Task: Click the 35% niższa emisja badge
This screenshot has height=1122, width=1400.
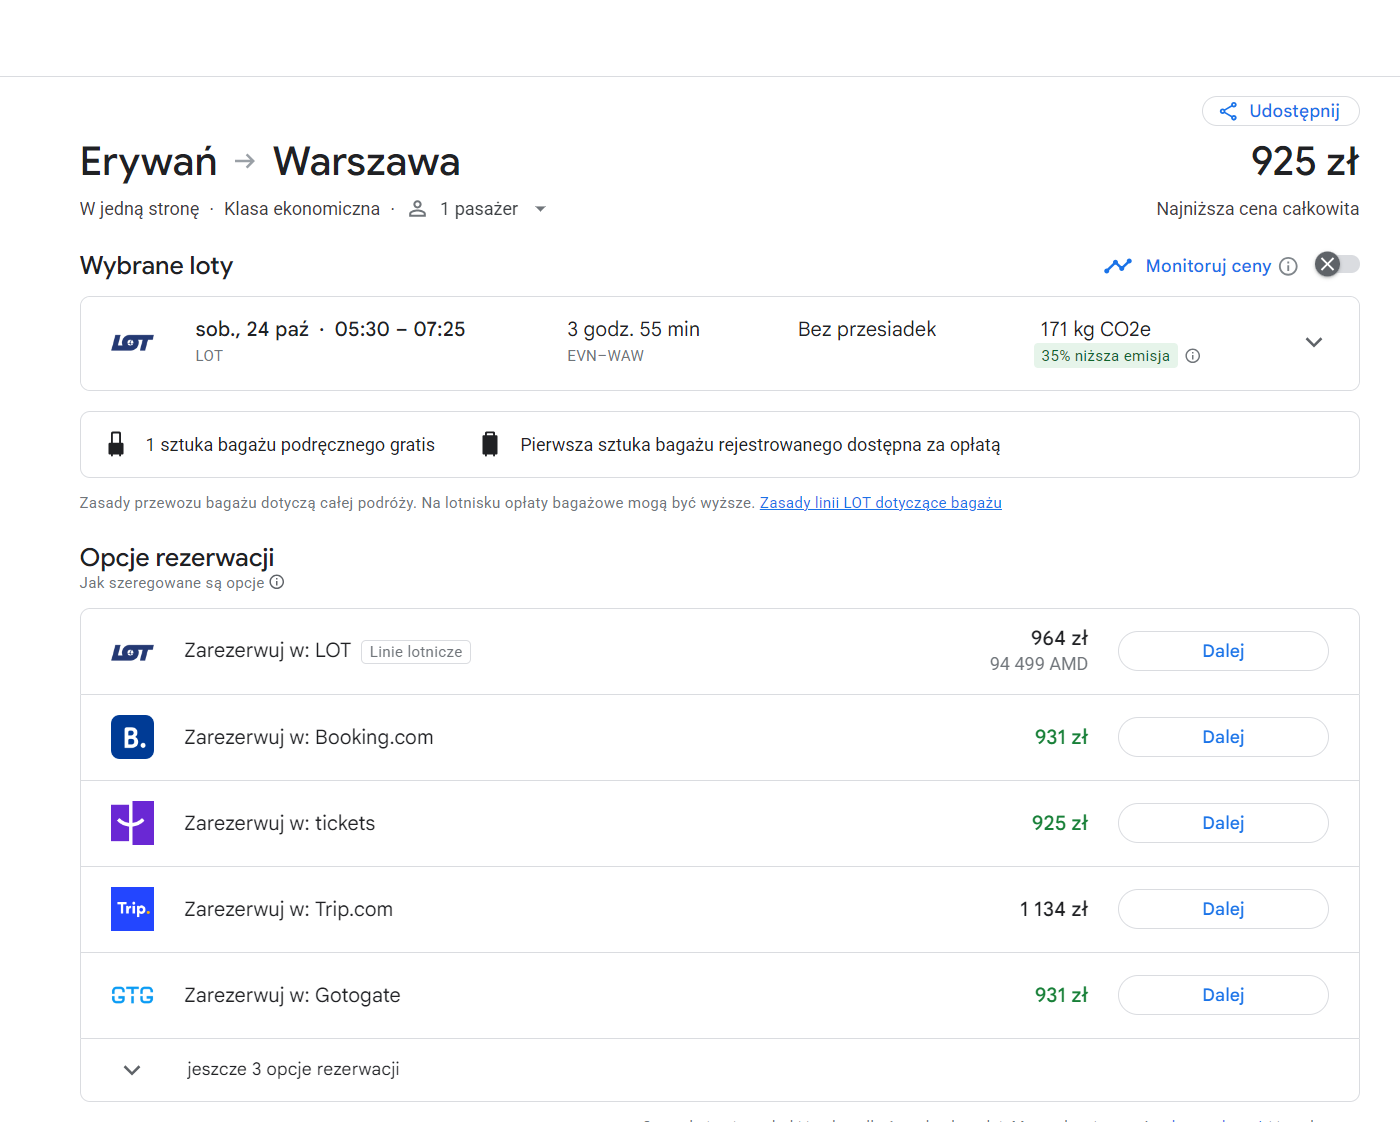Action: tap(1105, 356)
